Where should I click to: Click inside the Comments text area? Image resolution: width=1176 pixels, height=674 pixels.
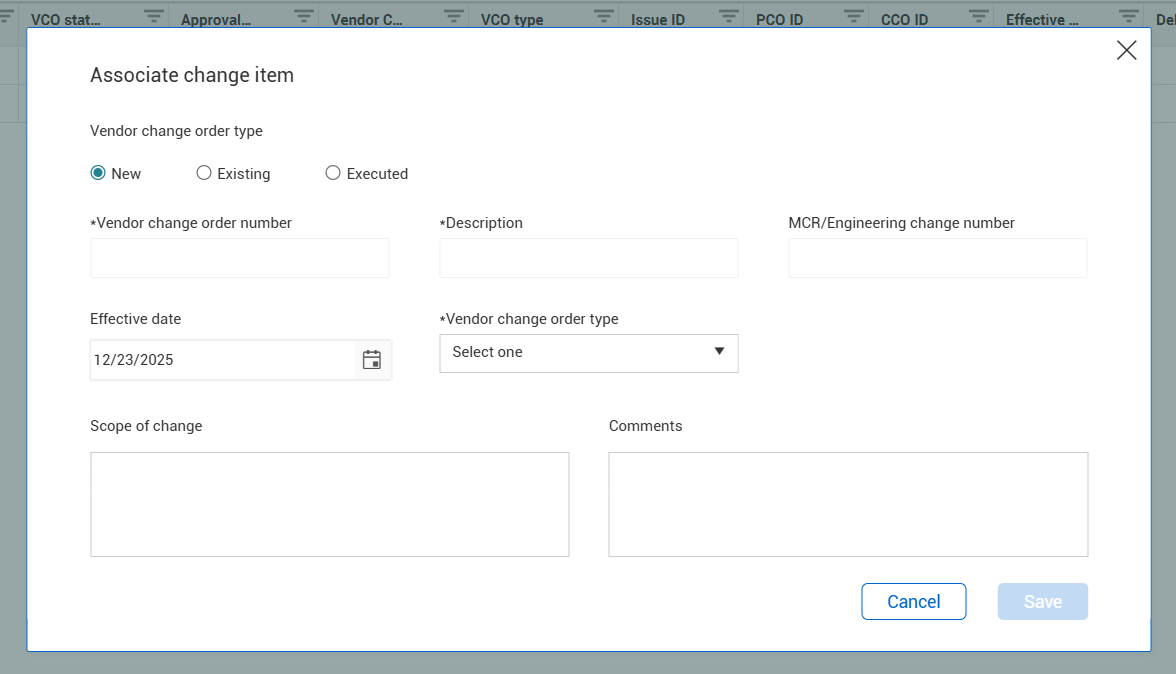coord(848,504)
